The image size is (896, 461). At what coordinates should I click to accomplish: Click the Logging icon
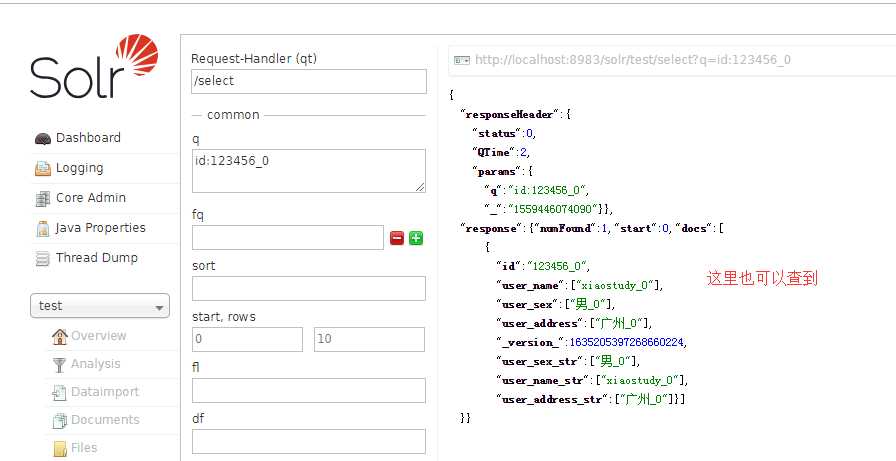[x=43, y=169]
